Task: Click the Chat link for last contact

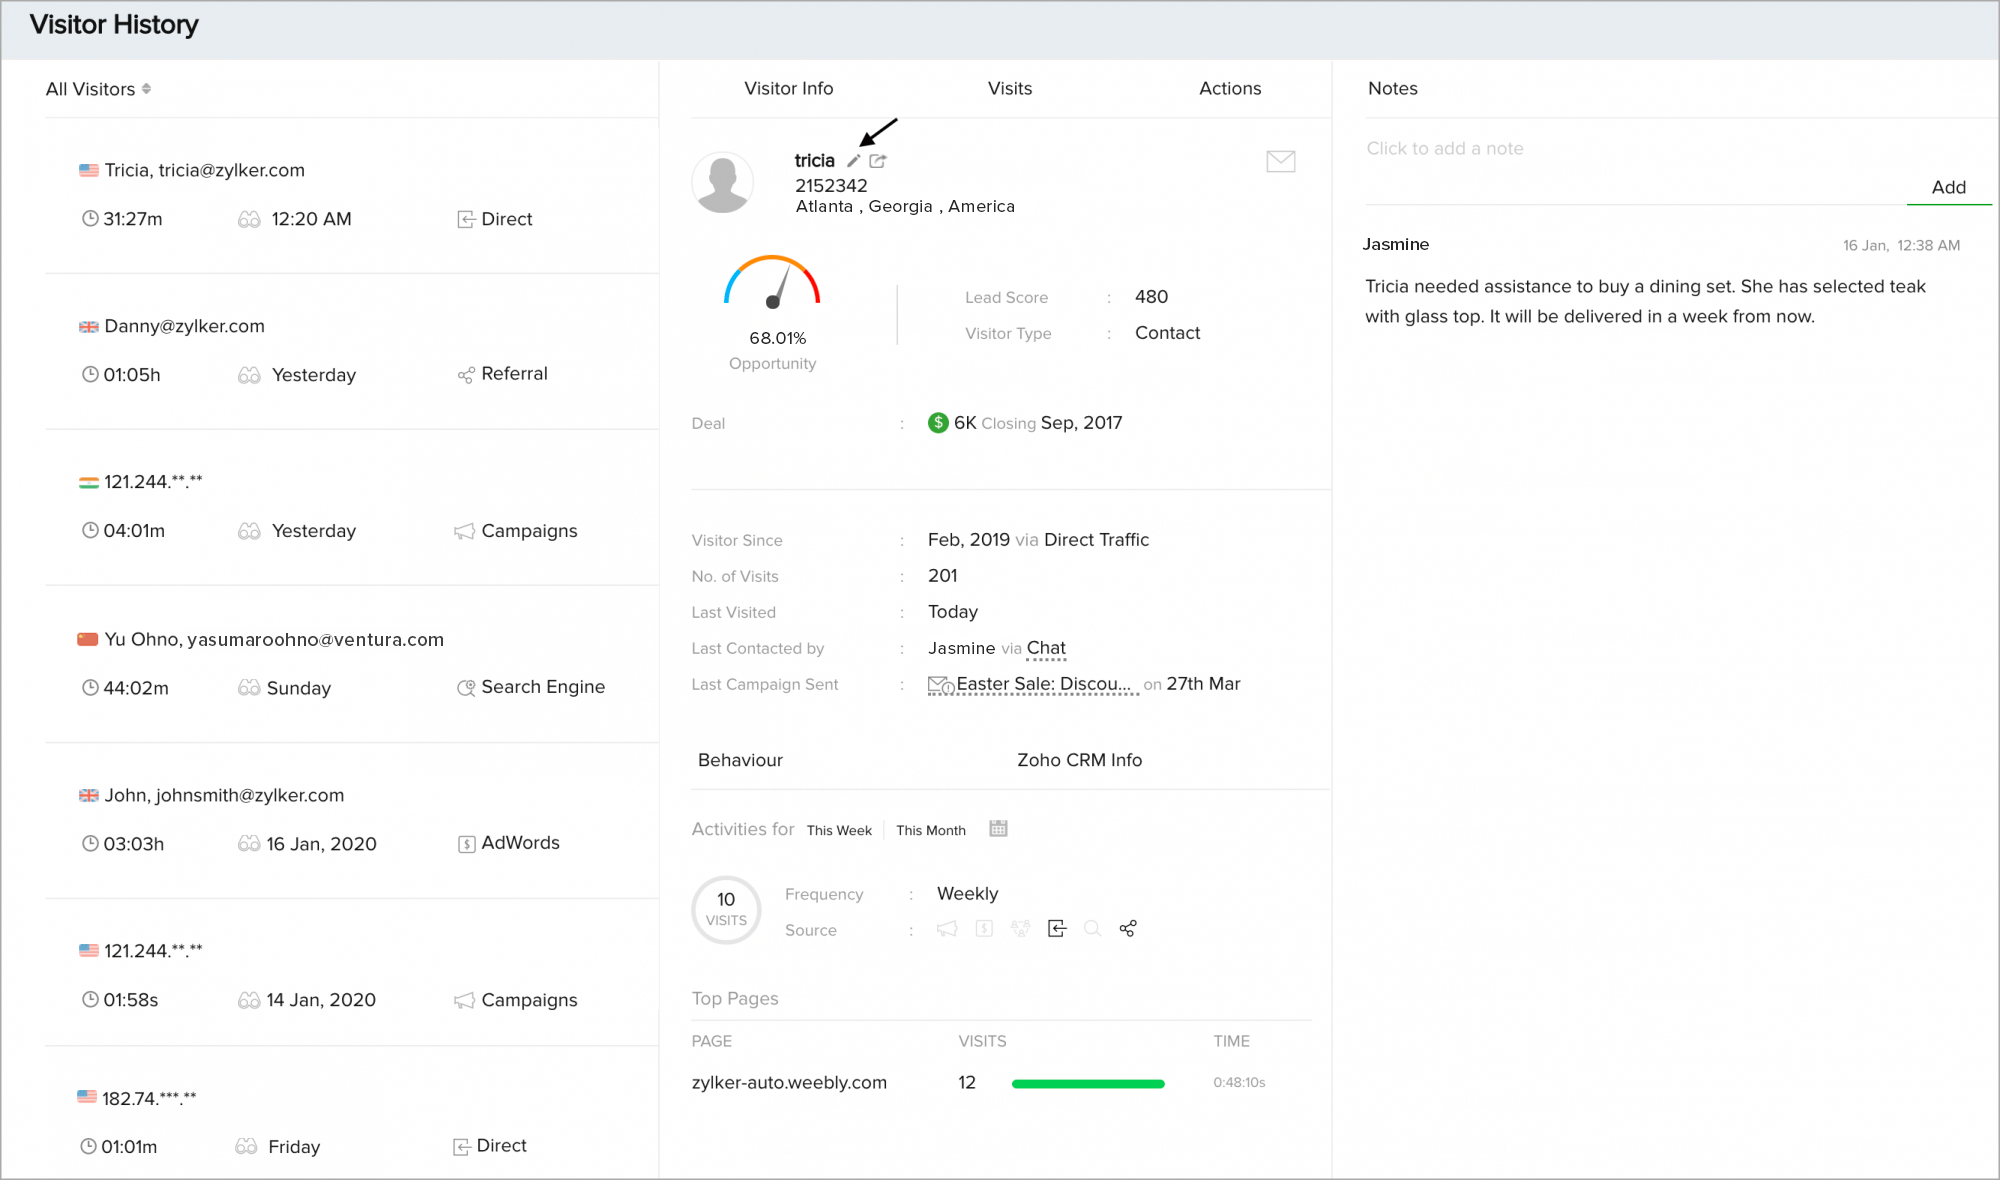Action: coord(1046,648)
